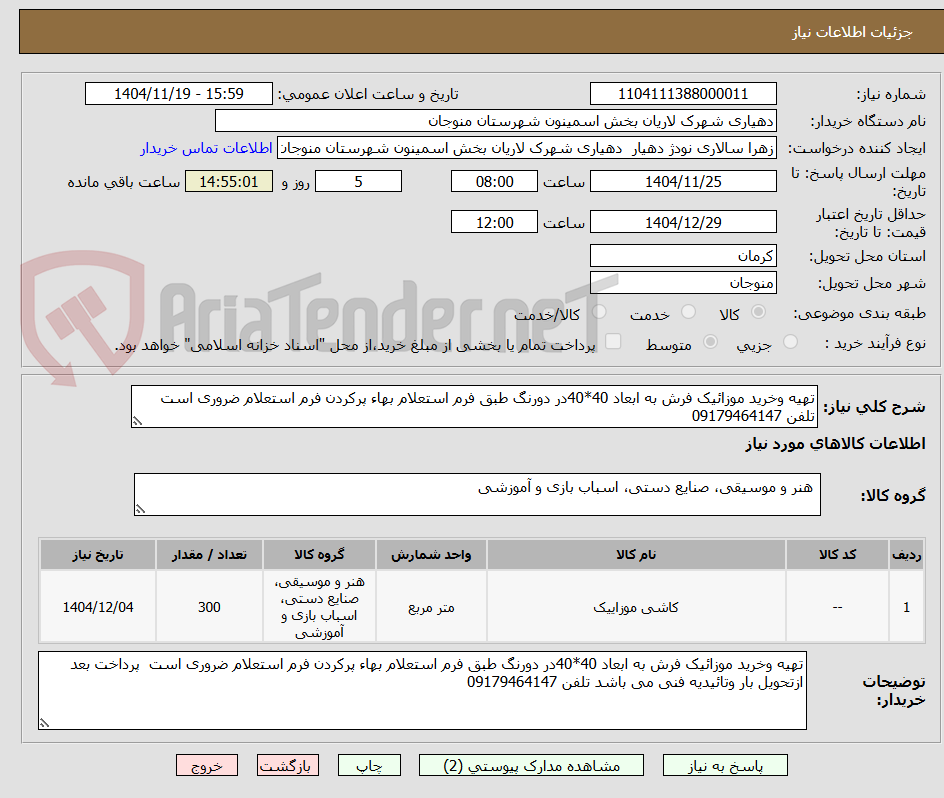Click the ایجاد کننده درخواست field
This screenshot has height=798, width=944.
click(x=527, y=148)
